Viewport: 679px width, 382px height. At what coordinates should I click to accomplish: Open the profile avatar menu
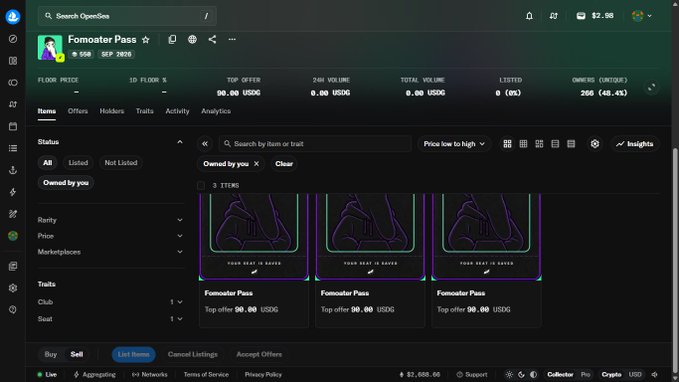(x=642, y=16)
